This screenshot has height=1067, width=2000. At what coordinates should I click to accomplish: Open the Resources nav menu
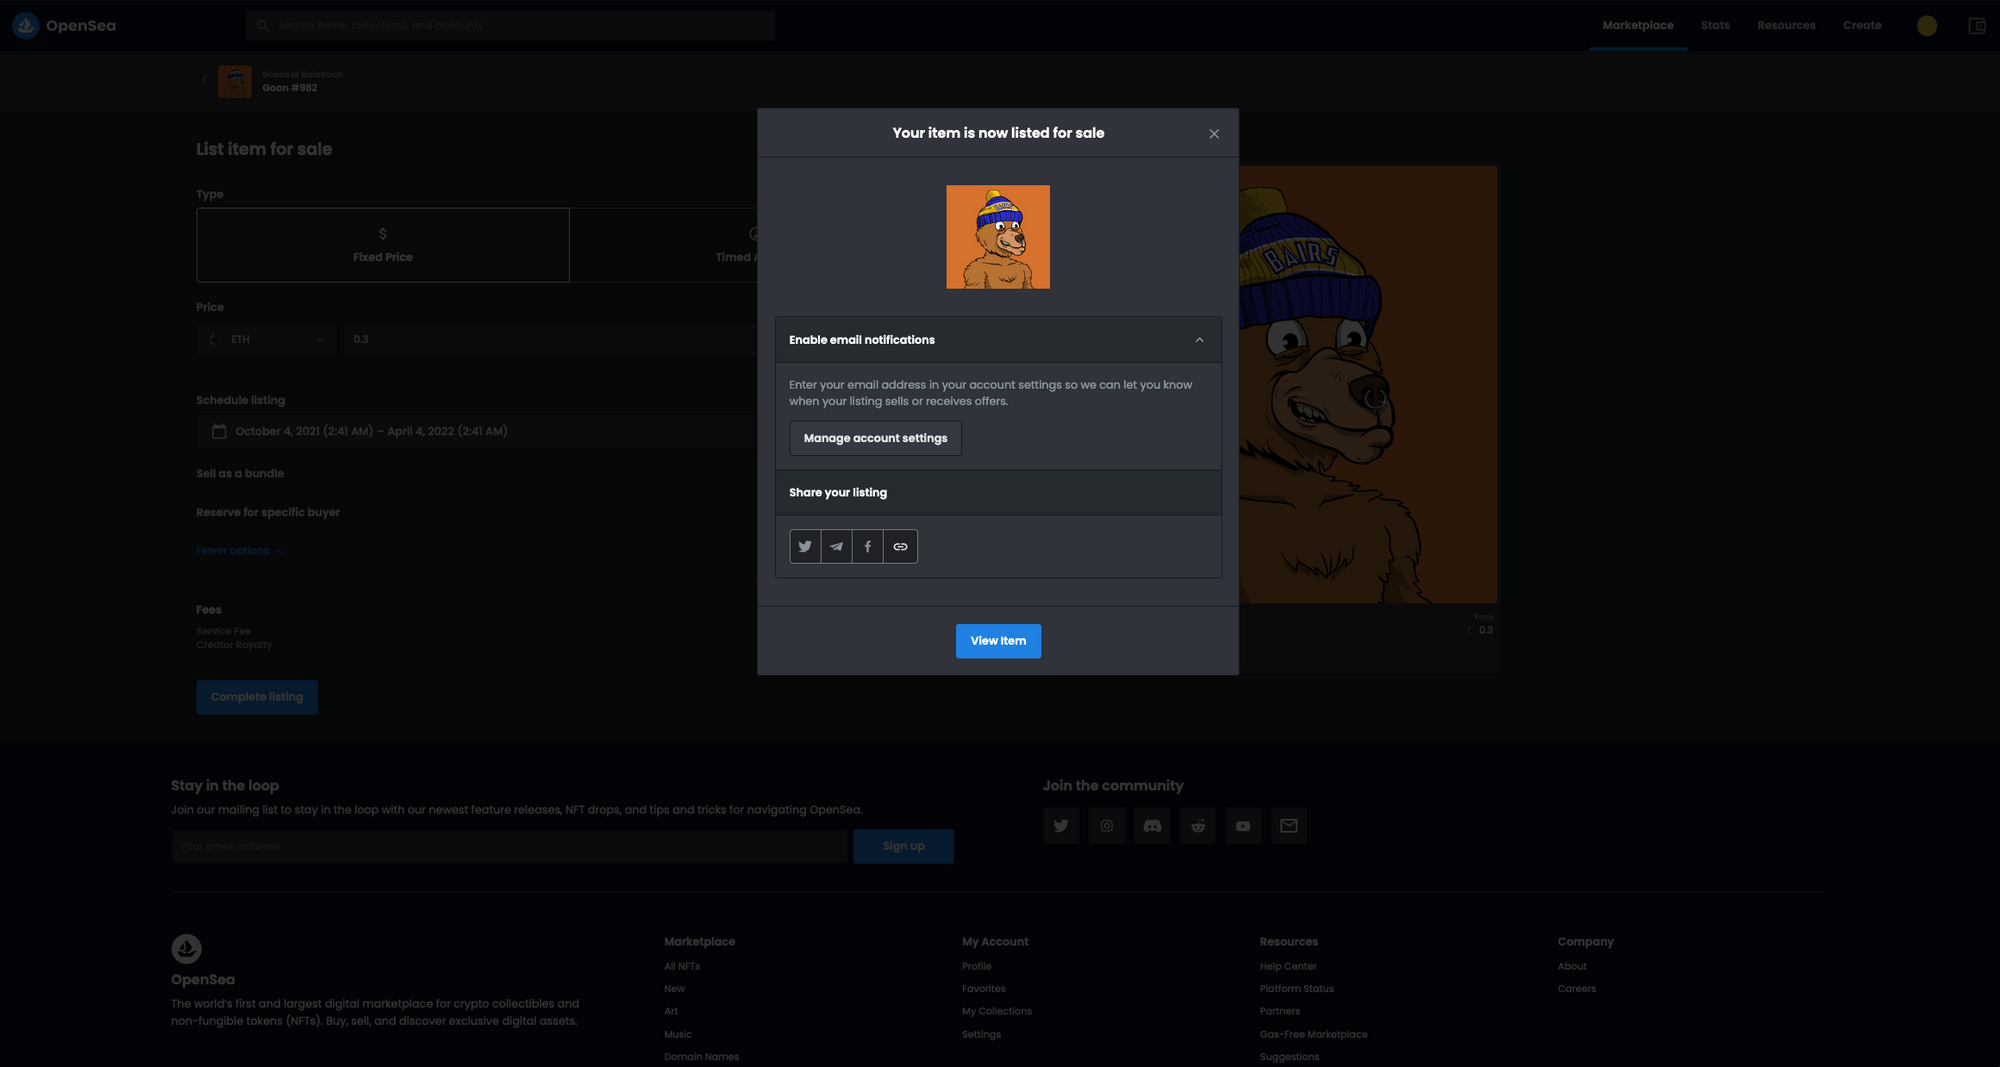(1786, 26)
